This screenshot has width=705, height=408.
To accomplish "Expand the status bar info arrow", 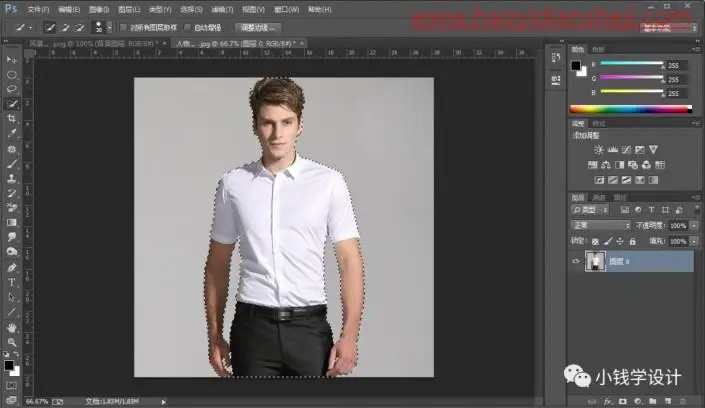I will click(x=164, y=402).
